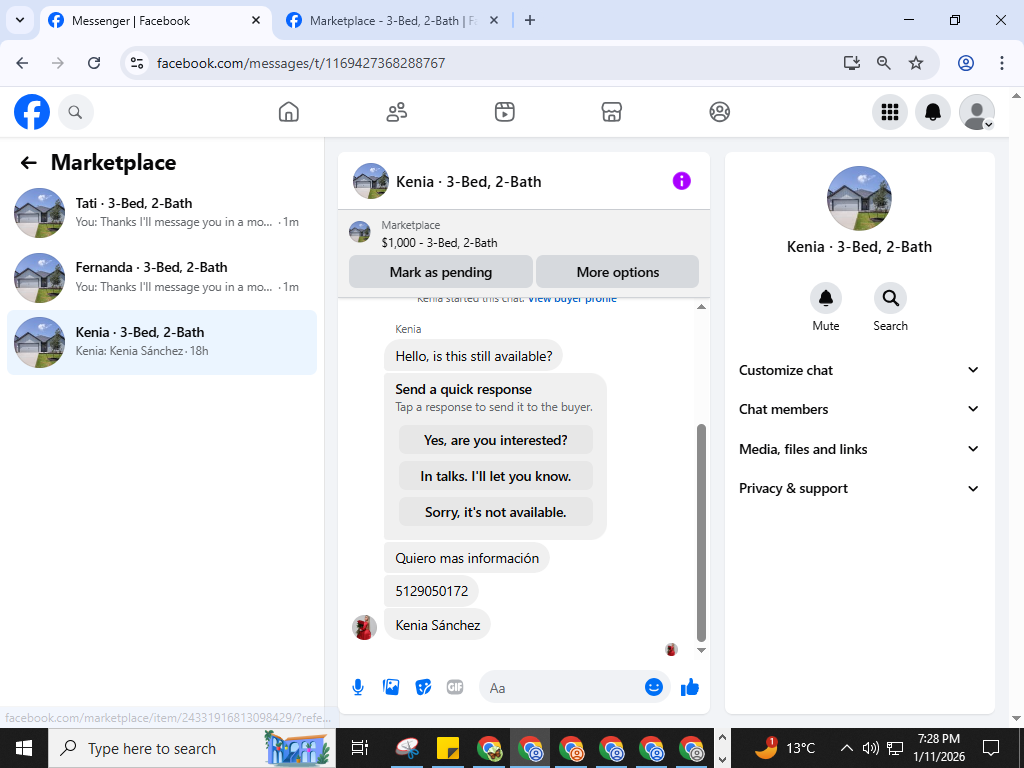Image resolution: width=1024 pixels, height=768 pixels.
Task: Expand the Privacy & support section
Action: tap(859, 488)
